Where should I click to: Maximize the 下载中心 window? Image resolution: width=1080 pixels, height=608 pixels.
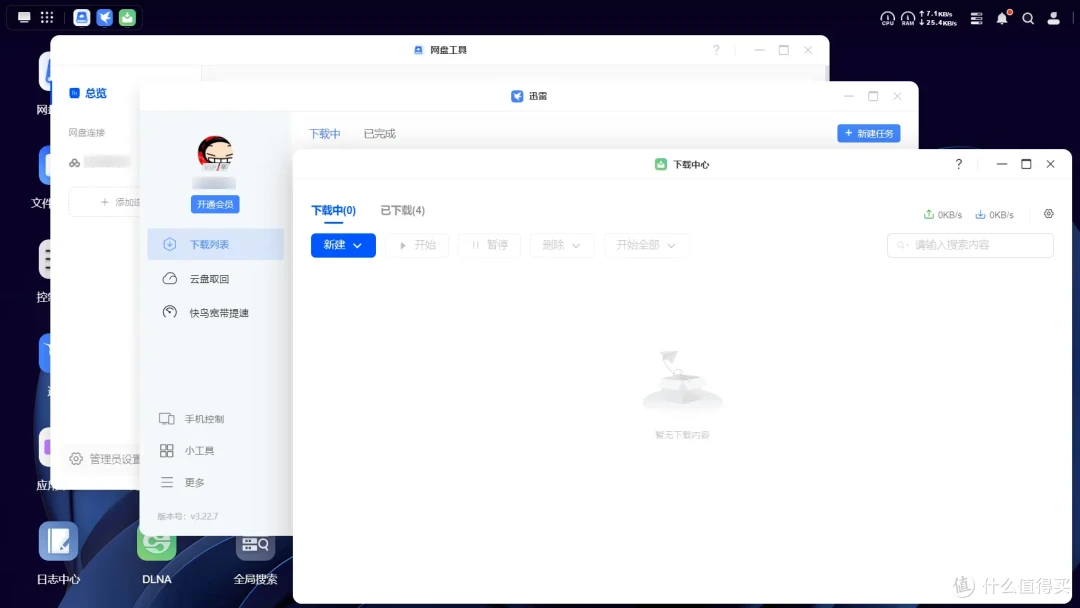pyautogui.click(x=1026, y=164)
